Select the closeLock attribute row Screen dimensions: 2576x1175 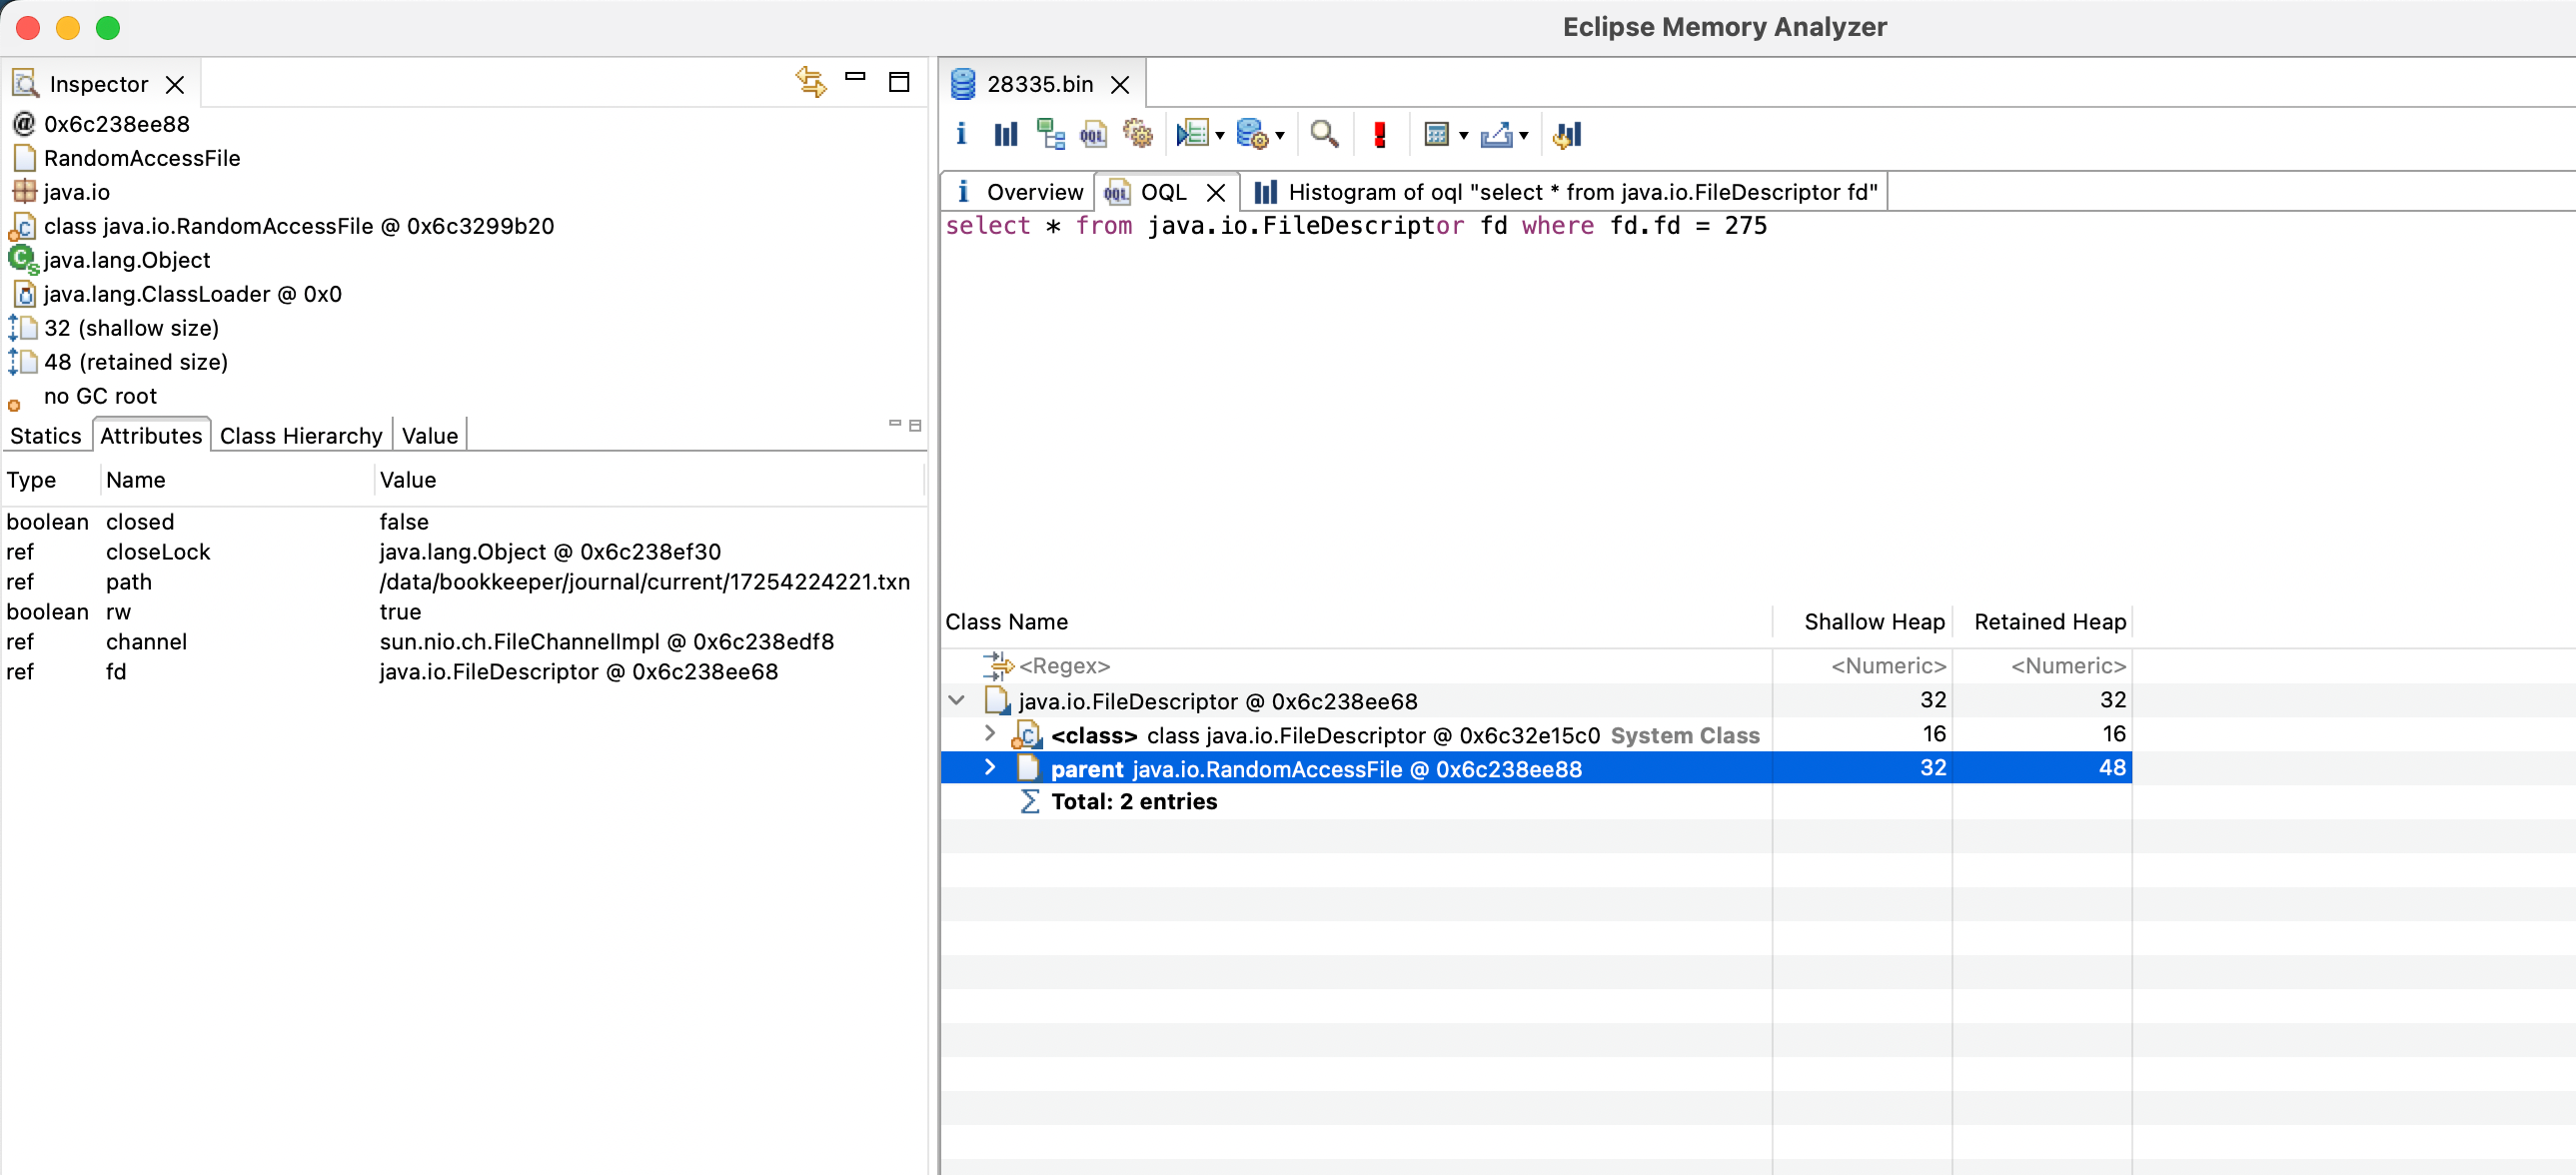pyautogui.click(x=464, y=552)
